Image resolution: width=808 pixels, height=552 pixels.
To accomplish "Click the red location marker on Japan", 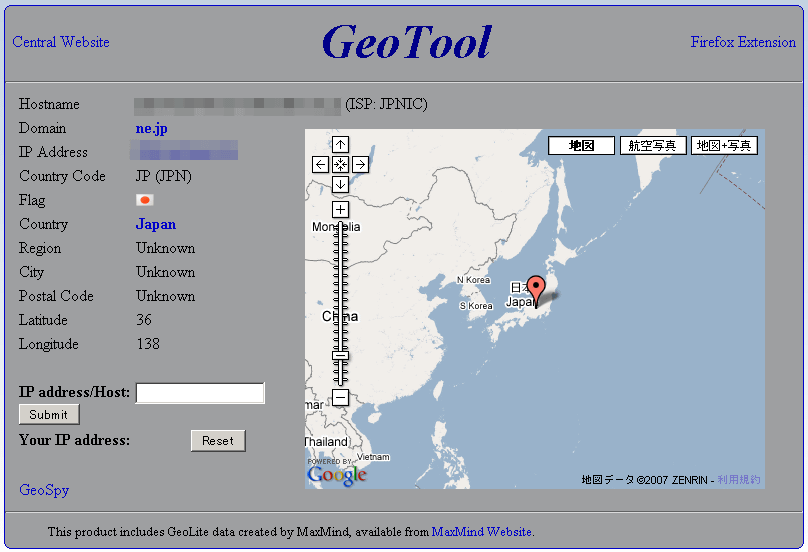I will [536, 291].
